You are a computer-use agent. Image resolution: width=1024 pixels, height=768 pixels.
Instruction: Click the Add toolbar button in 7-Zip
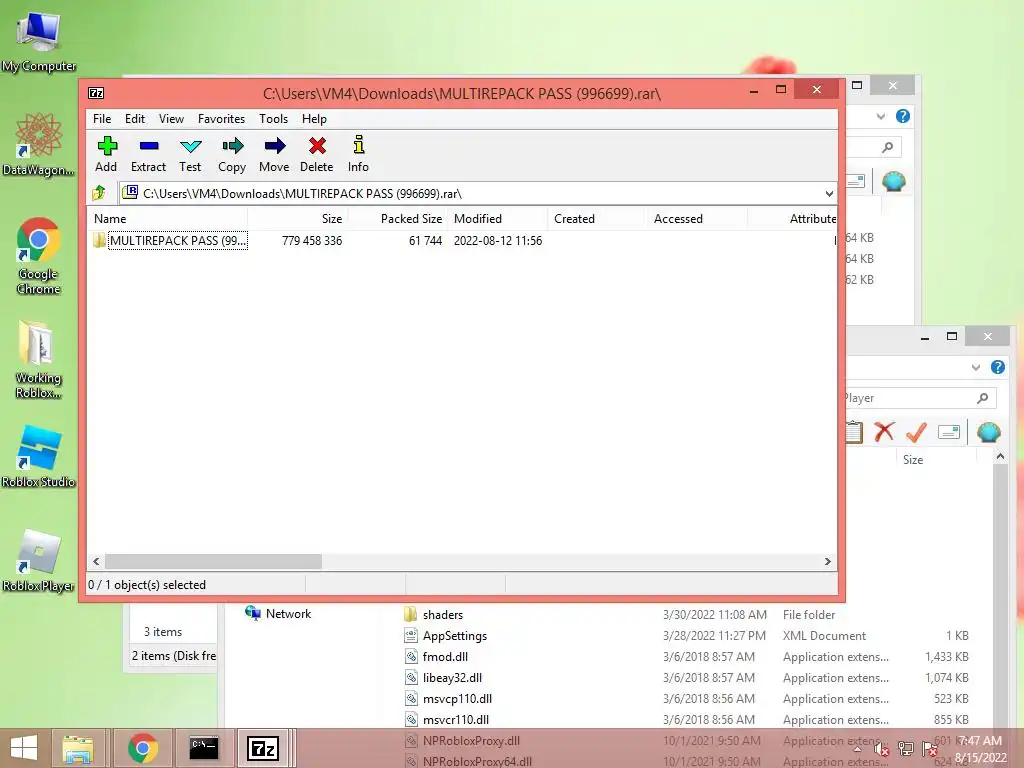pyautogui.click(x=106, y=155)
